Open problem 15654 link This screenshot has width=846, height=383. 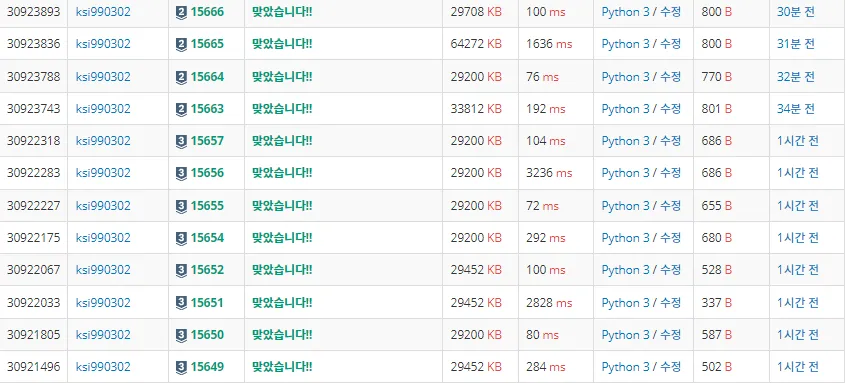point(207,238)
